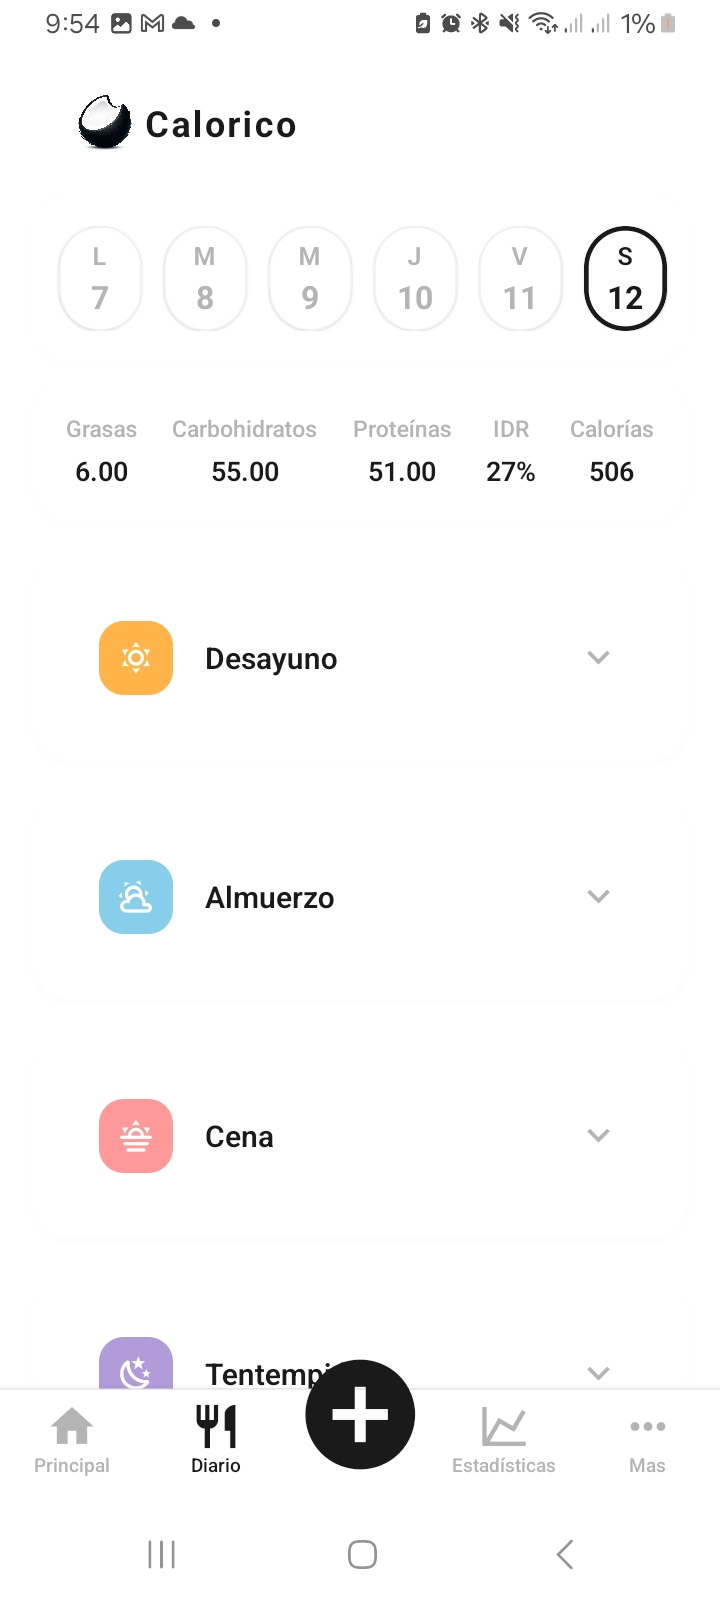Image resolution: width=720 pixels, height=1600 pixels.
Task: Expand the Desayuno section chevron
Action: pos(598,657)
